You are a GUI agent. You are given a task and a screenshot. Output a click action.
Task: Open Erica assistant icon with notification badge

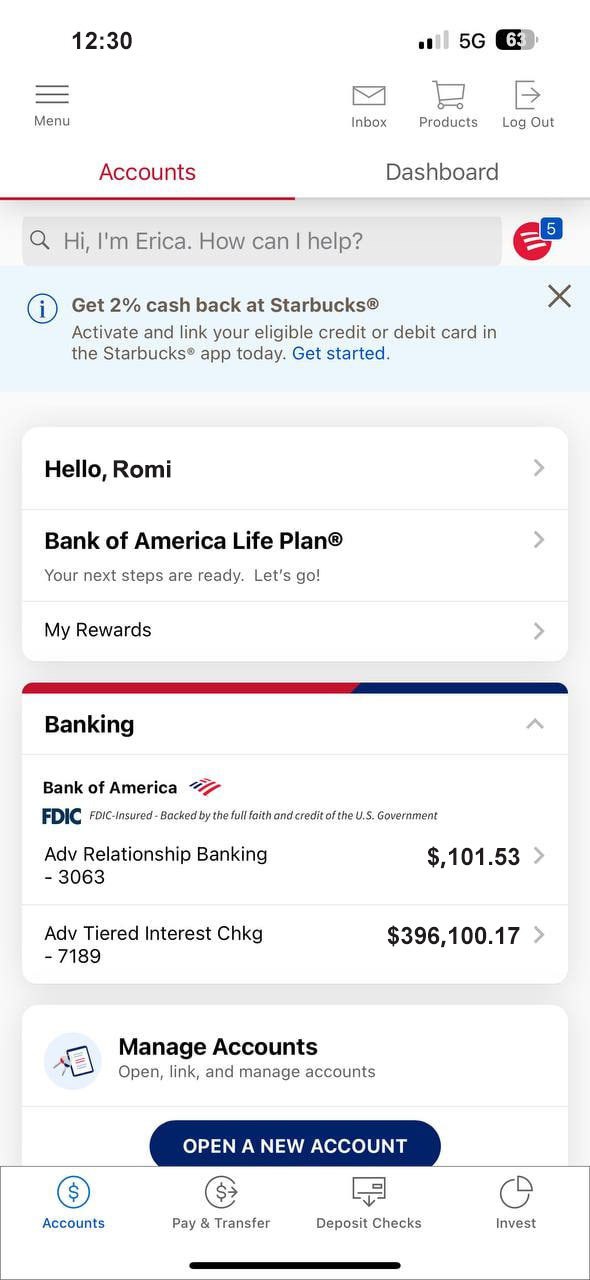[x=536, y=240]
